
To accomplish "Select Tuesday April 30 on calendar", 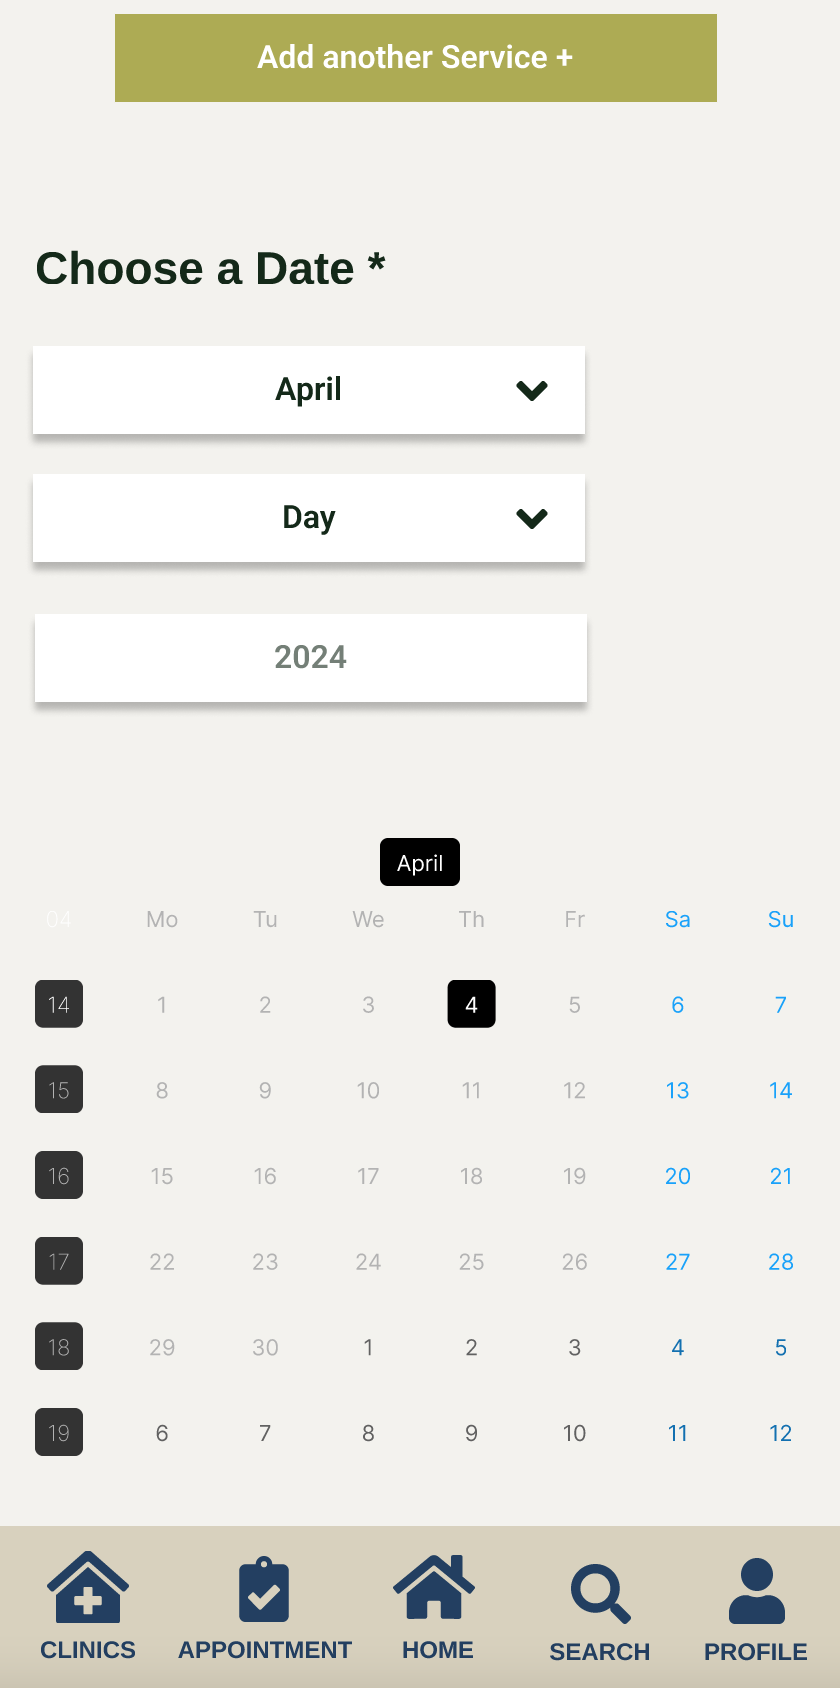I will click(265, 1348).
